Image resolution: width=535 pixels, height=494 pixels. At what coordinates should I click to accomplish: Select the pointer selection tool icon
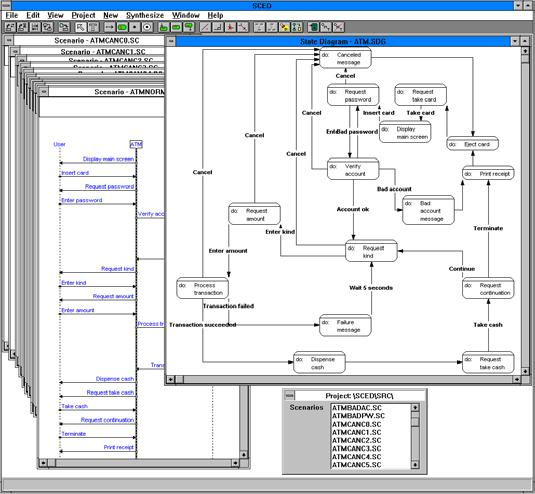[80, 27]
